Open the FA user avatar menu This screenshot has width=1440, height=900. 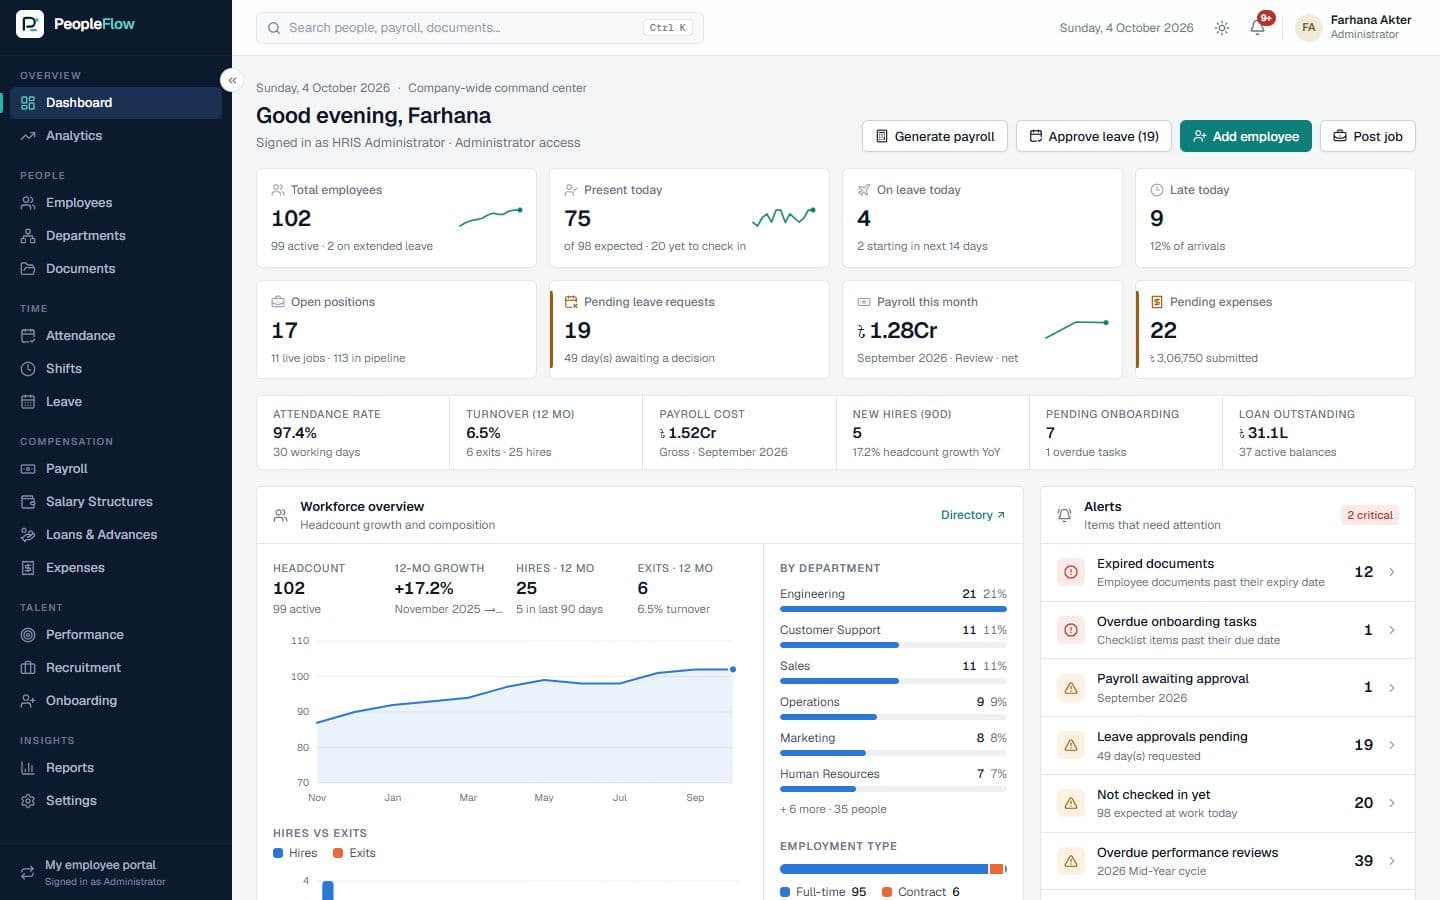point(1308,28)
